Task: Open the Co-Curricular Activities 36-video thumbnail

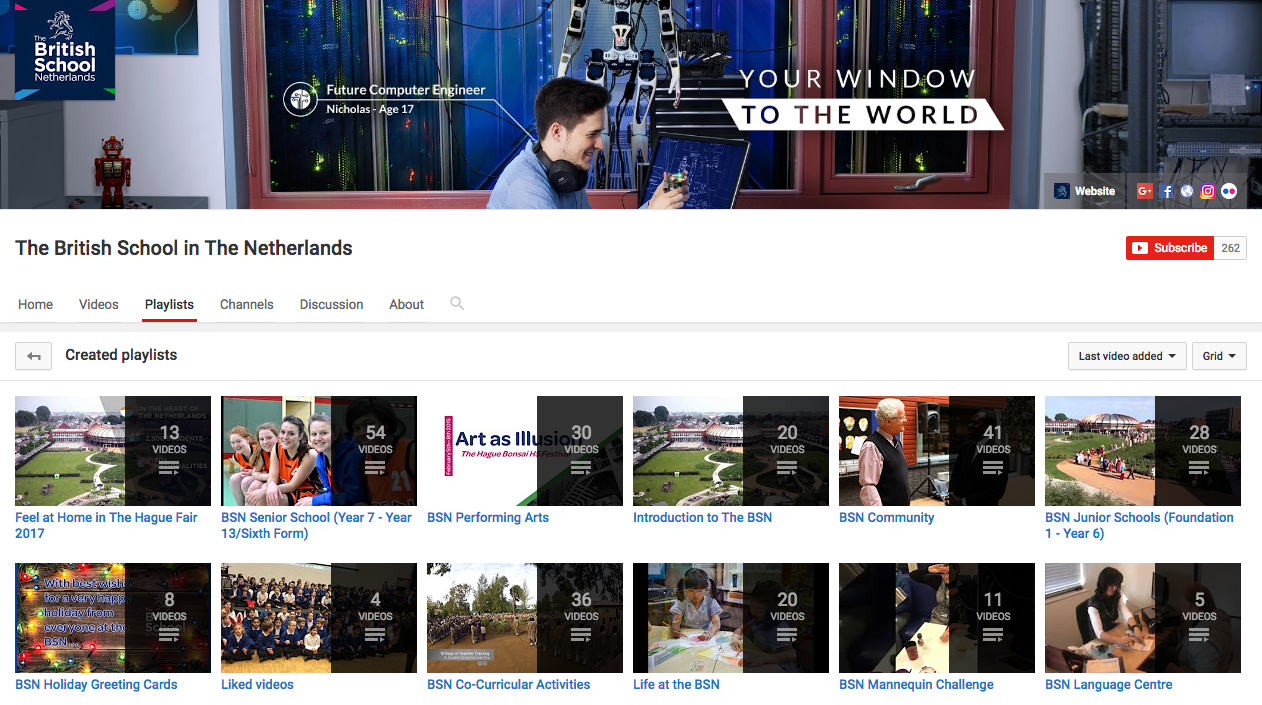Action: point(525,618)
